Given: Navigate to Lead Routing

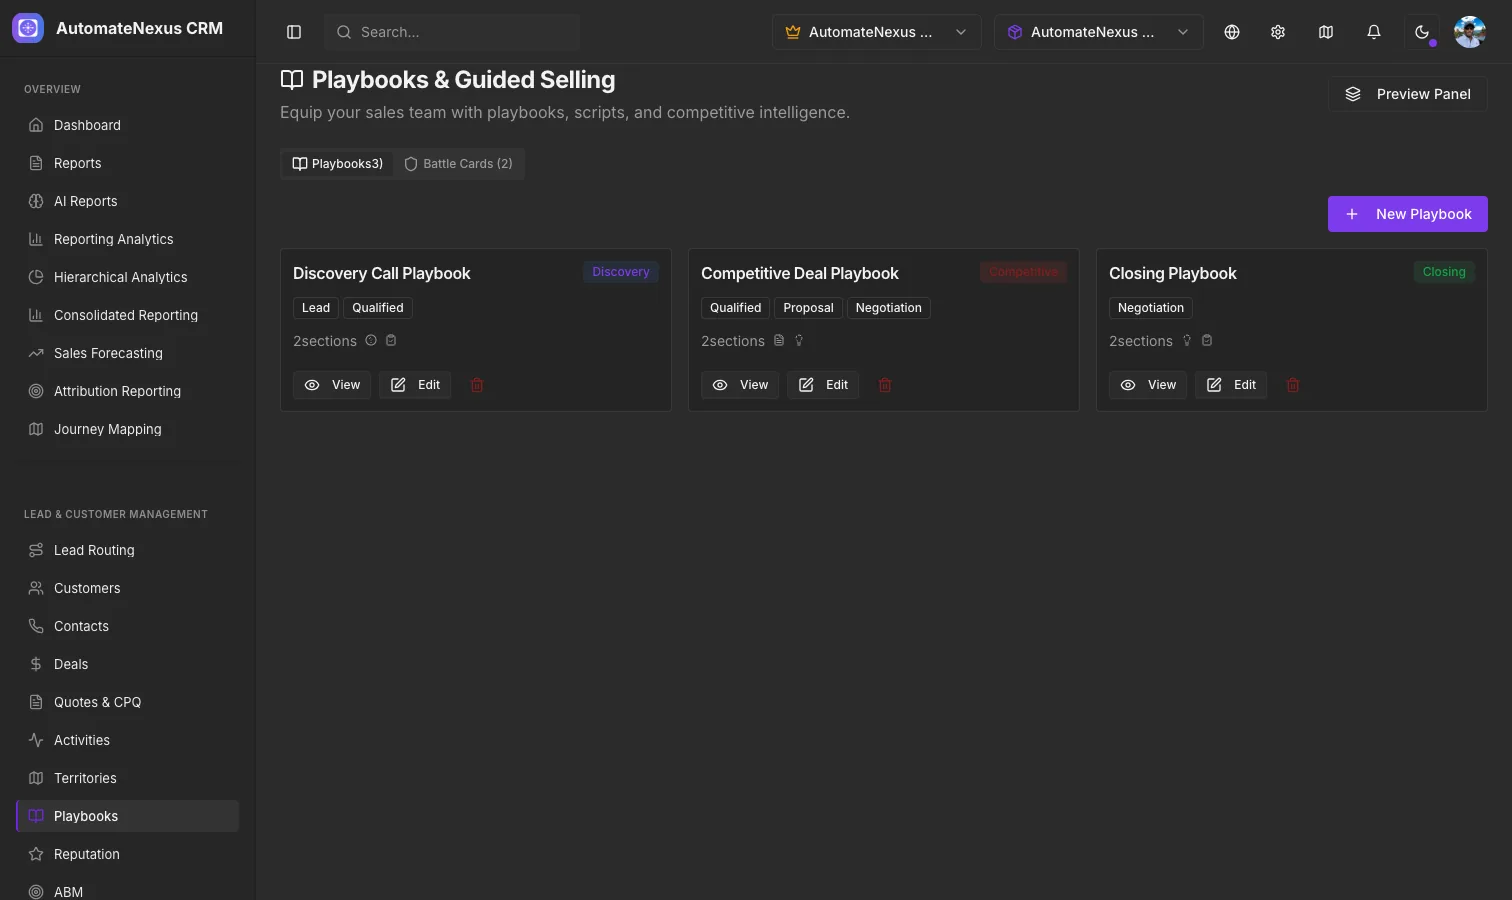Looking at the screenshot, I should (128, 550).
